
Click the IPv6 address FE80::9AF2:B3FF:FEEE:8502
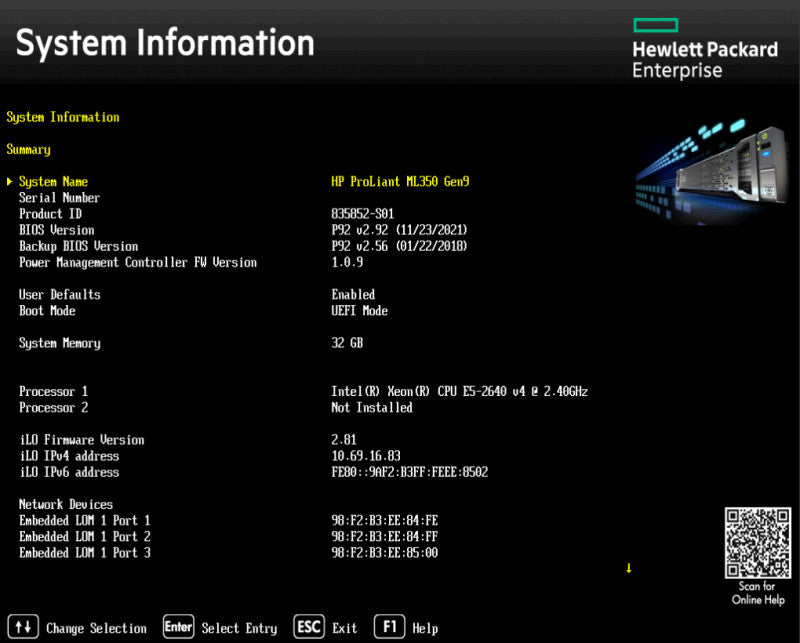point(410,473)
